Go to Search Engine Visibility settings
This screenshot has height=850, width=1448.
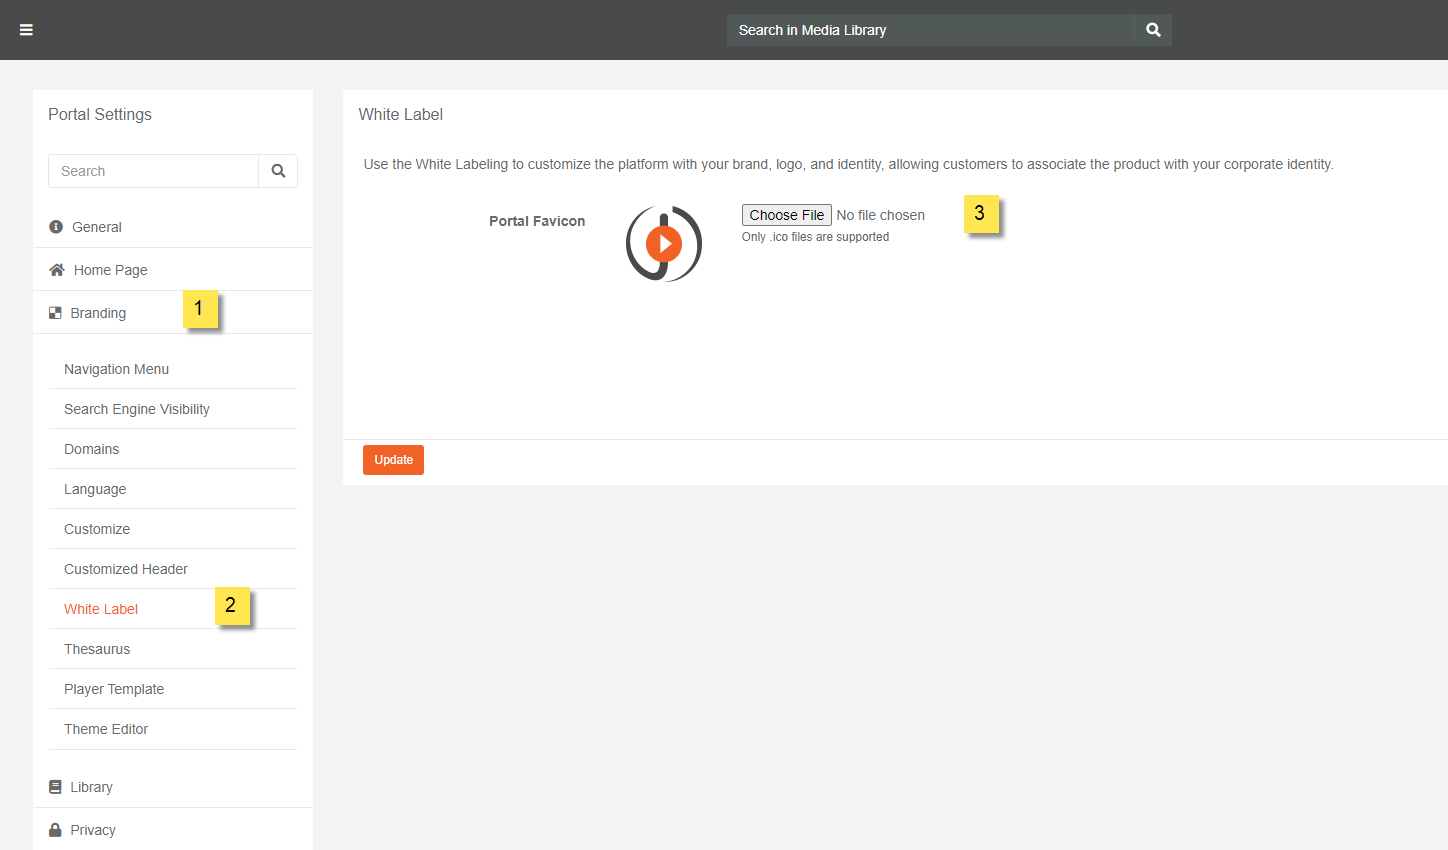coord(136,408)
